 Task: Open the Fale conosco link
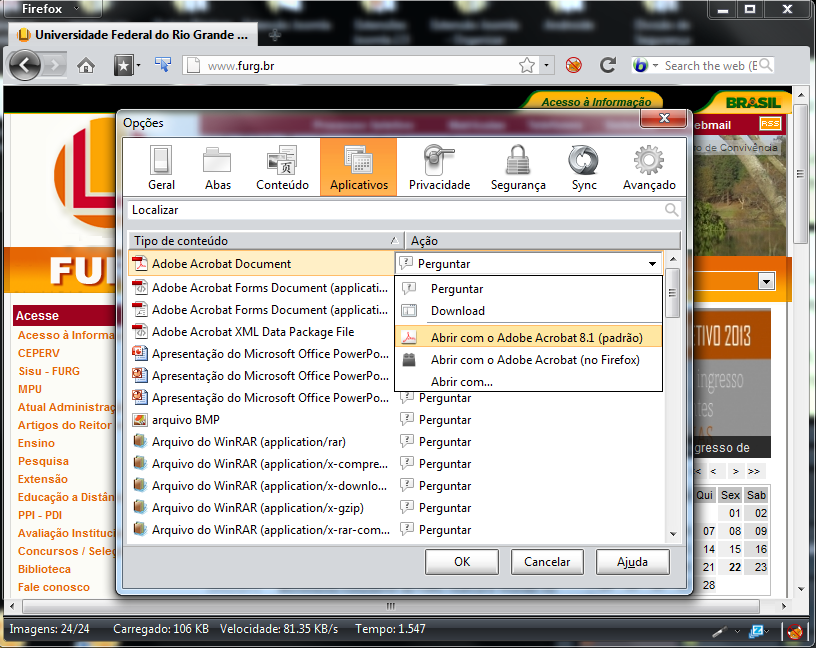coord(54,587)
